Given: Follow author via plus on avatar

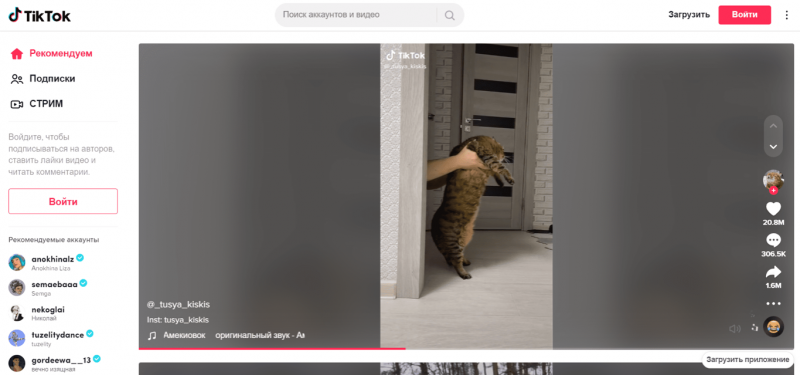Looking at the screenshot, I should click(x=773, y=190).
